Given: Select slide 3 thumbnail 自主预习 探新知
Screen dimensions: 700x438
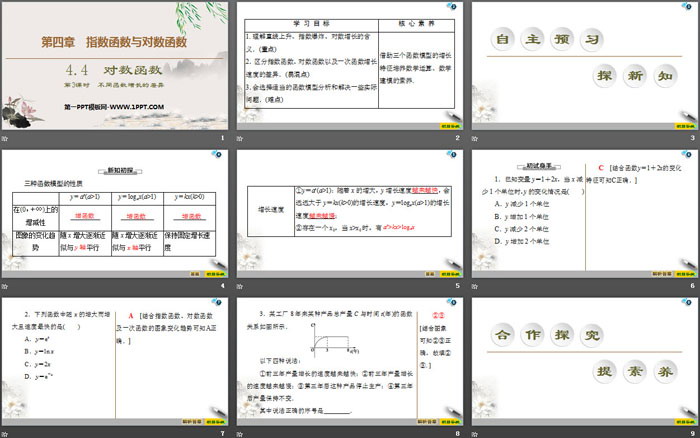Looking at the screenshot, I should click(x=585, y=66).
